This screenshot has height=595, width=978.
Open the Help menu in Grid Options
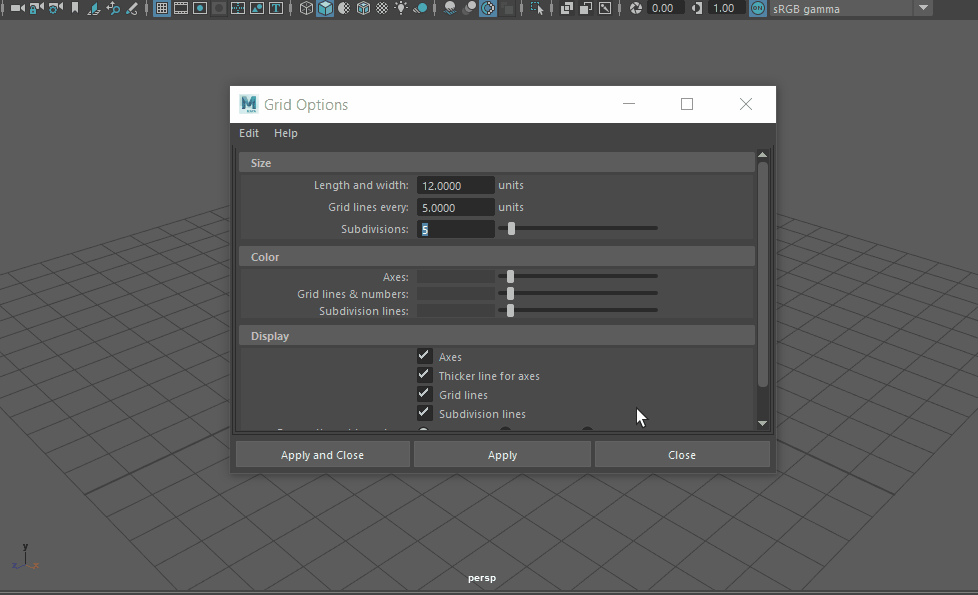point(286,133)
